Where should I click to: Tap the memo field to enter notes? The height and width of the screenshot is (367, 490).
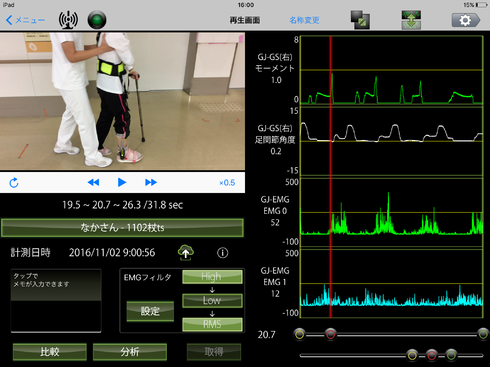pyautogui.click(x=56, y=301)
